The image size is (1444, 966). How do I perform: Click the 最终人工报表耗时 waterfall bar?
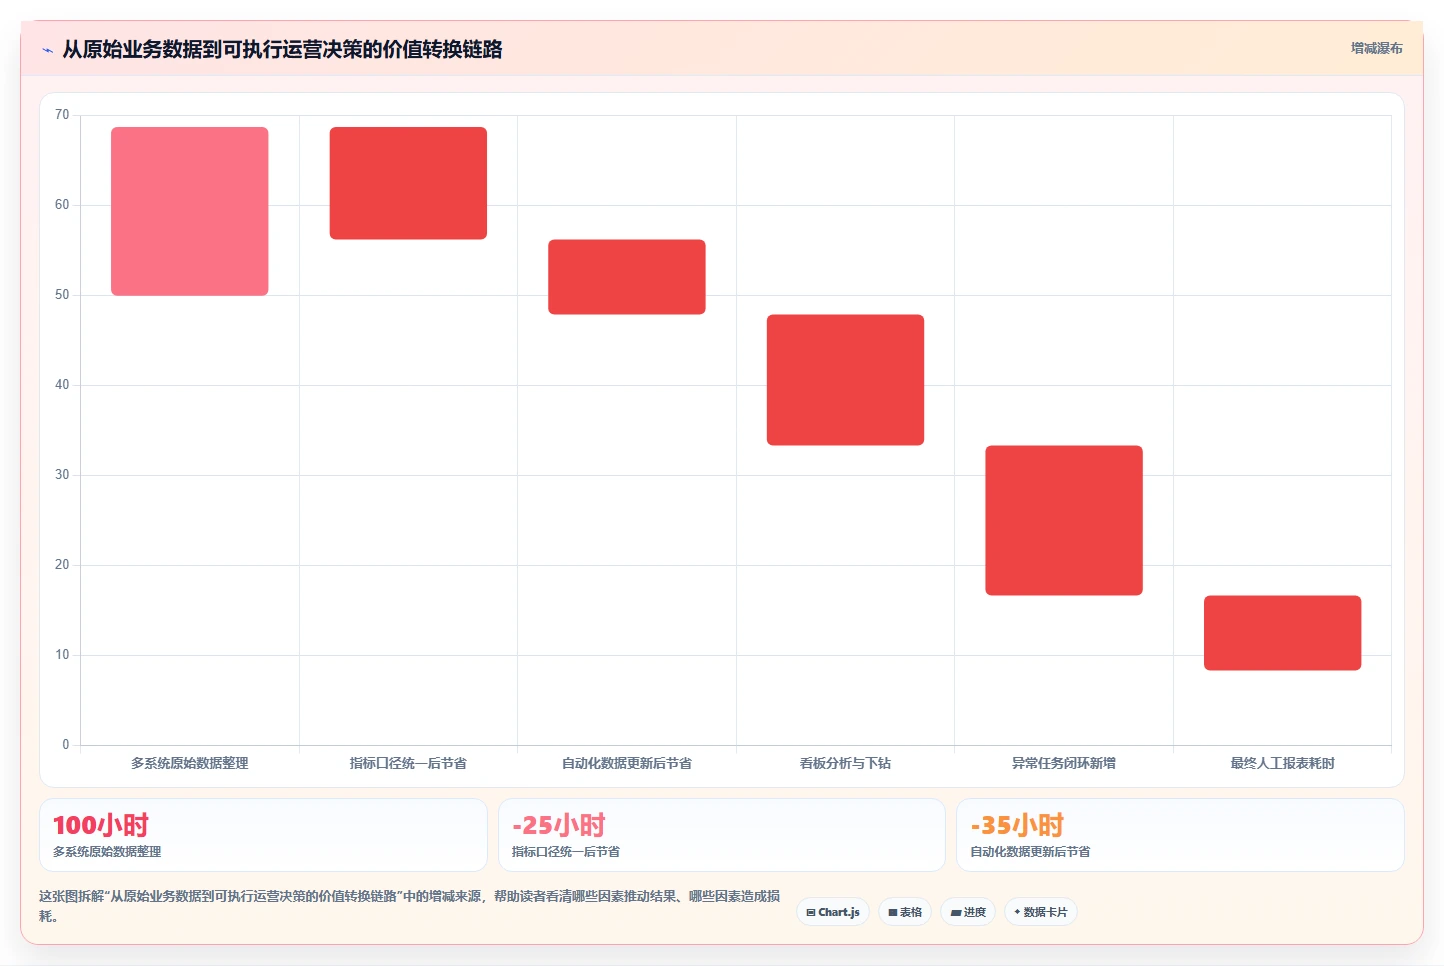click(1282, 633)
